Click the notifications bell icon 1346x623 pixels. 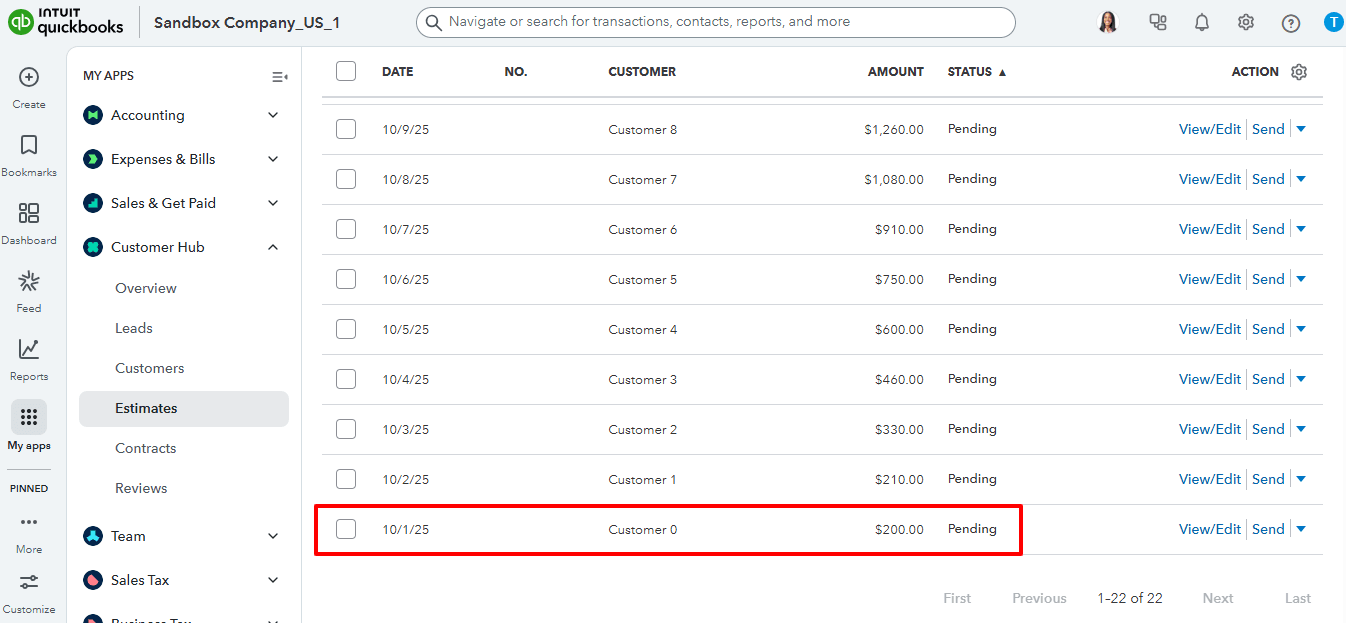coord(1202,22)
